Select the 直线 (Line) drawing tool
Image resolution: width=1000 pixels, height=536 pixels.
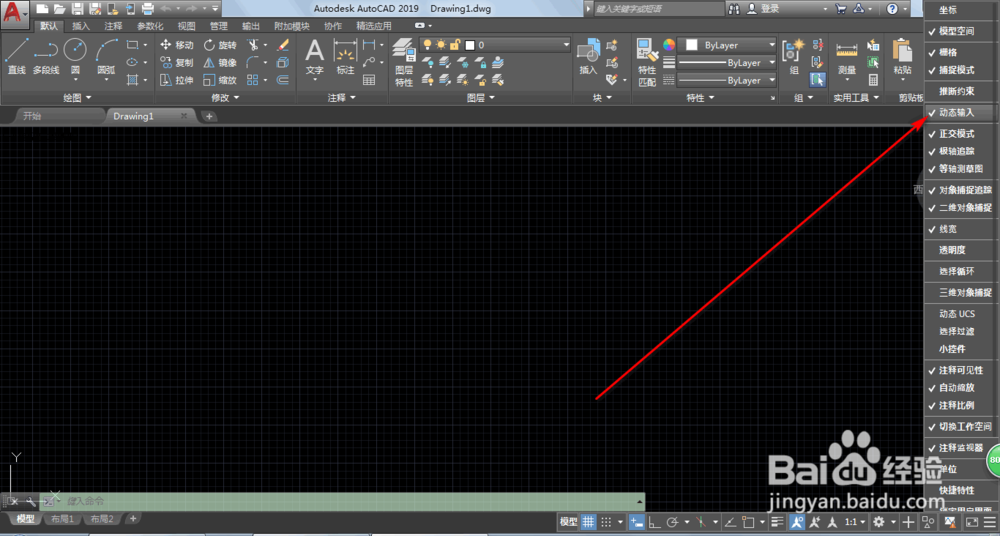(17, 56)
